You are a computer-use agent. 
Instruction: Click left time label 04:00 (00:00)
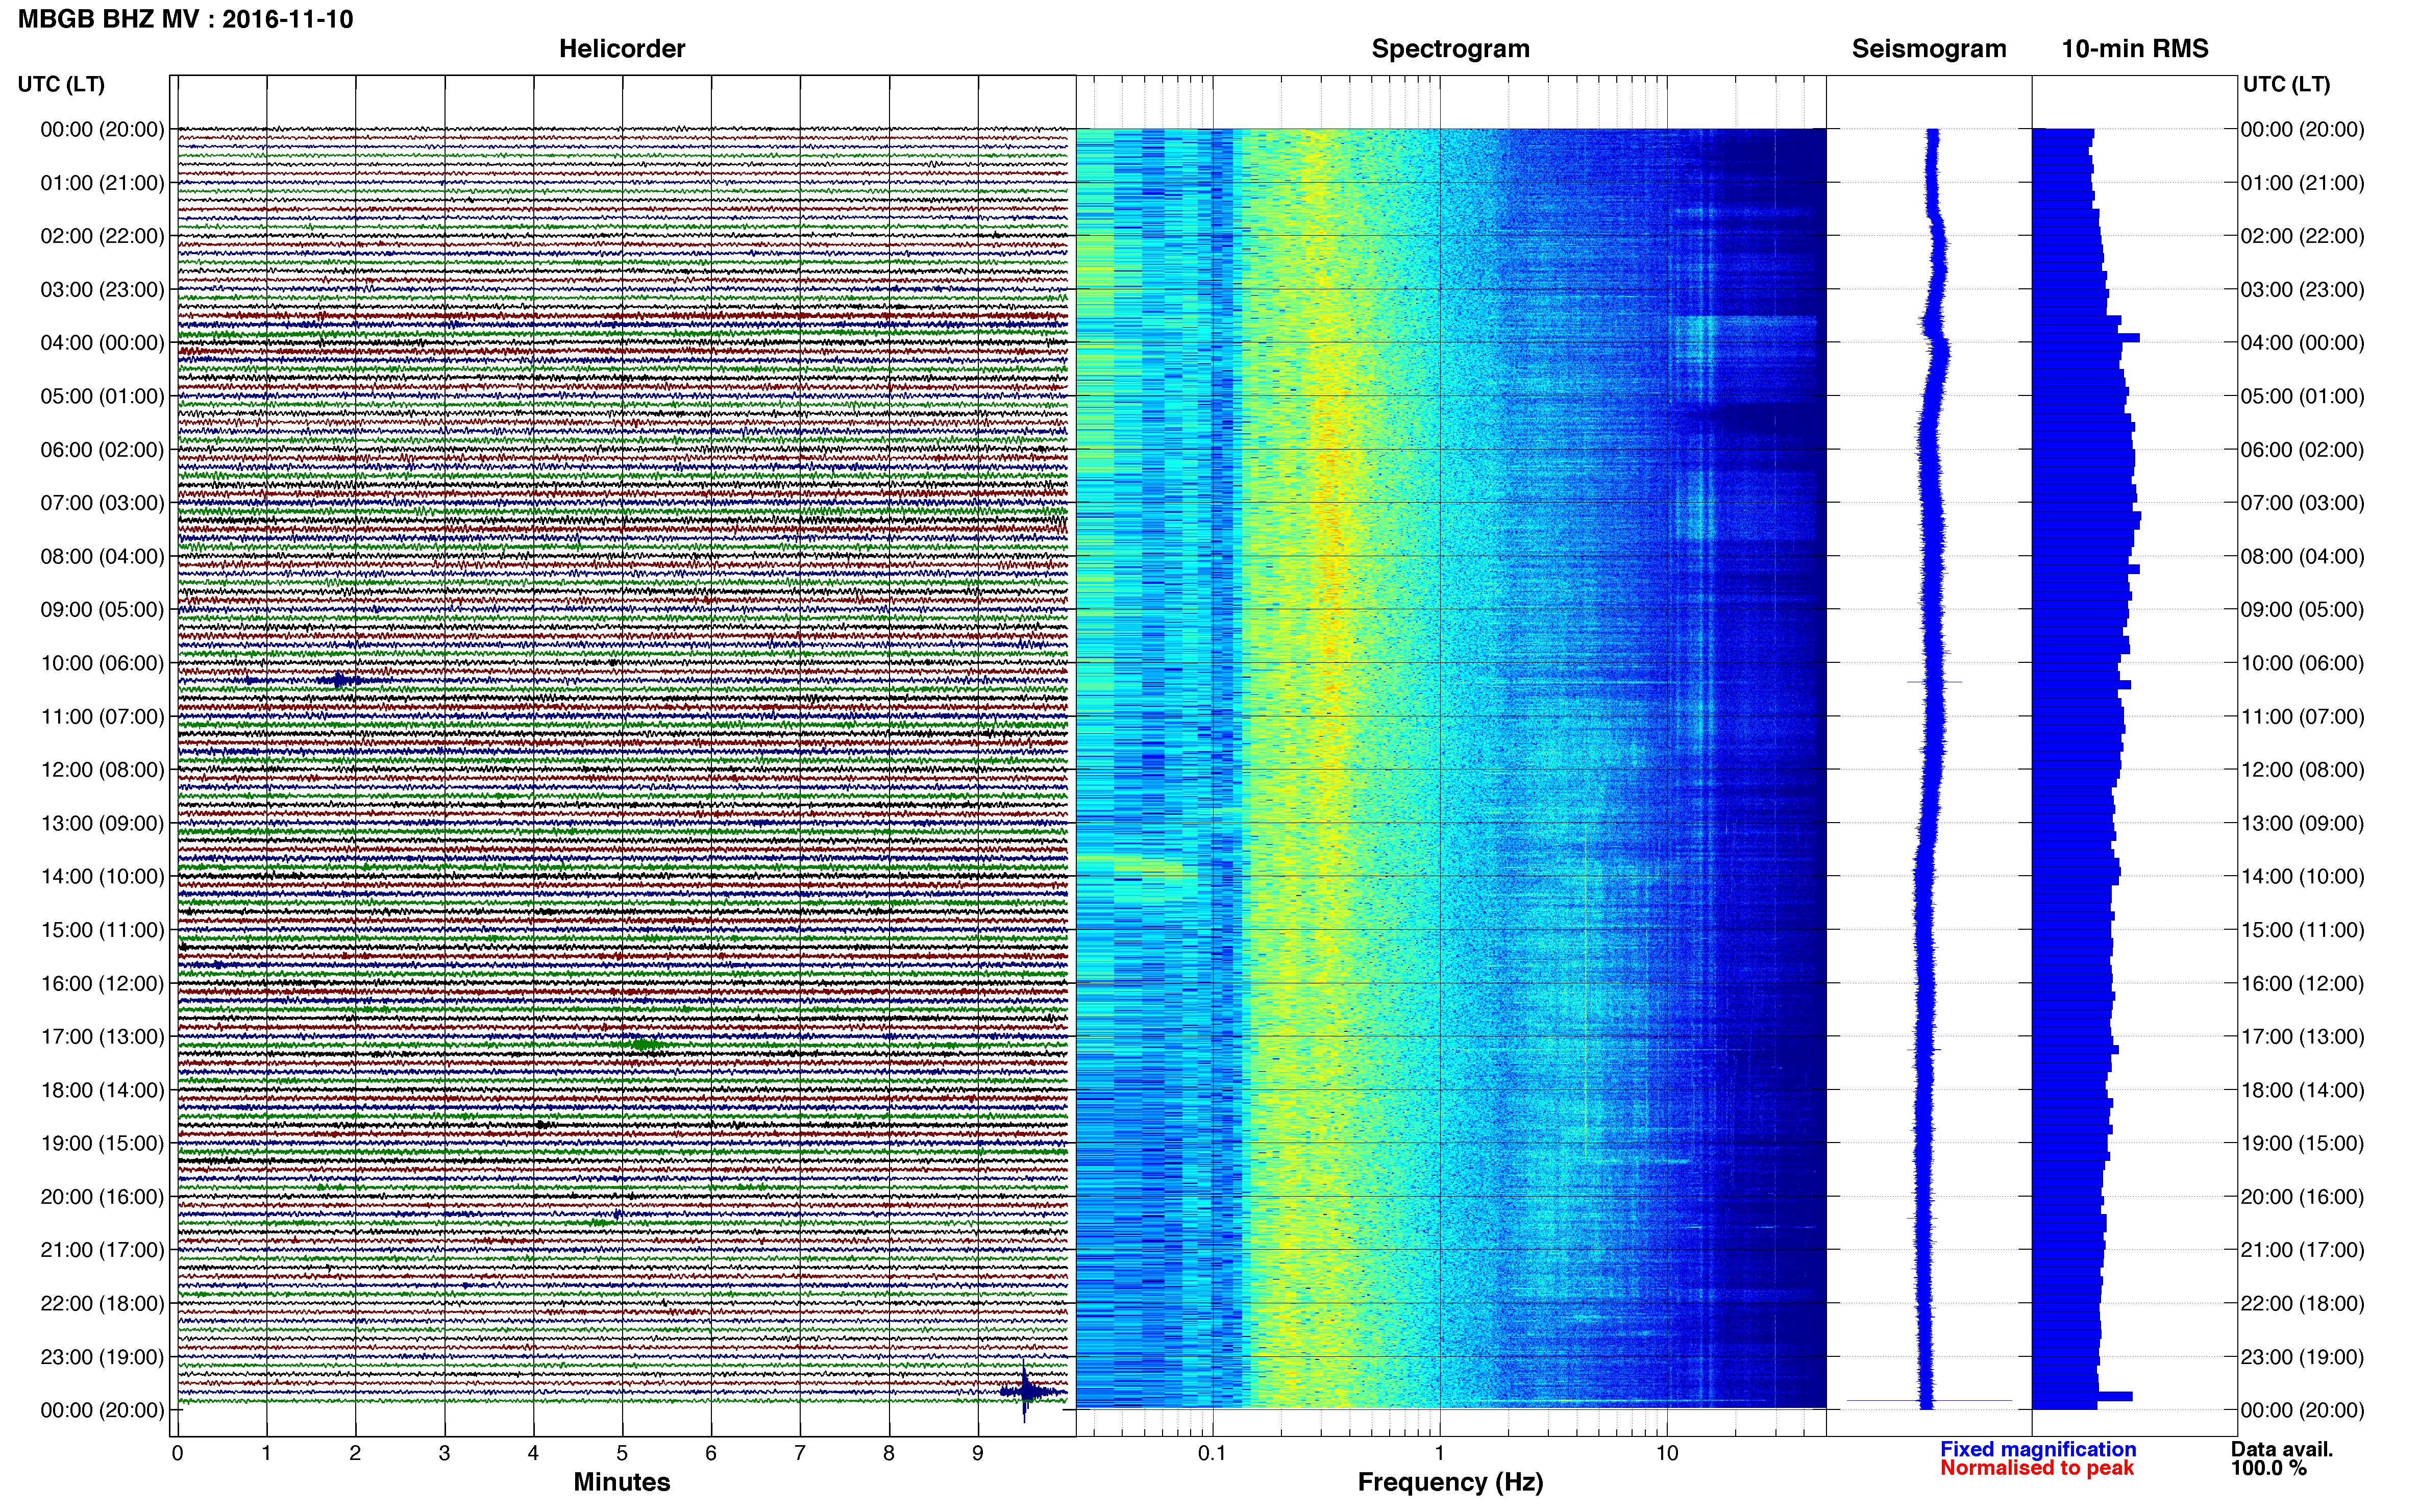click(x=102, y=343)
